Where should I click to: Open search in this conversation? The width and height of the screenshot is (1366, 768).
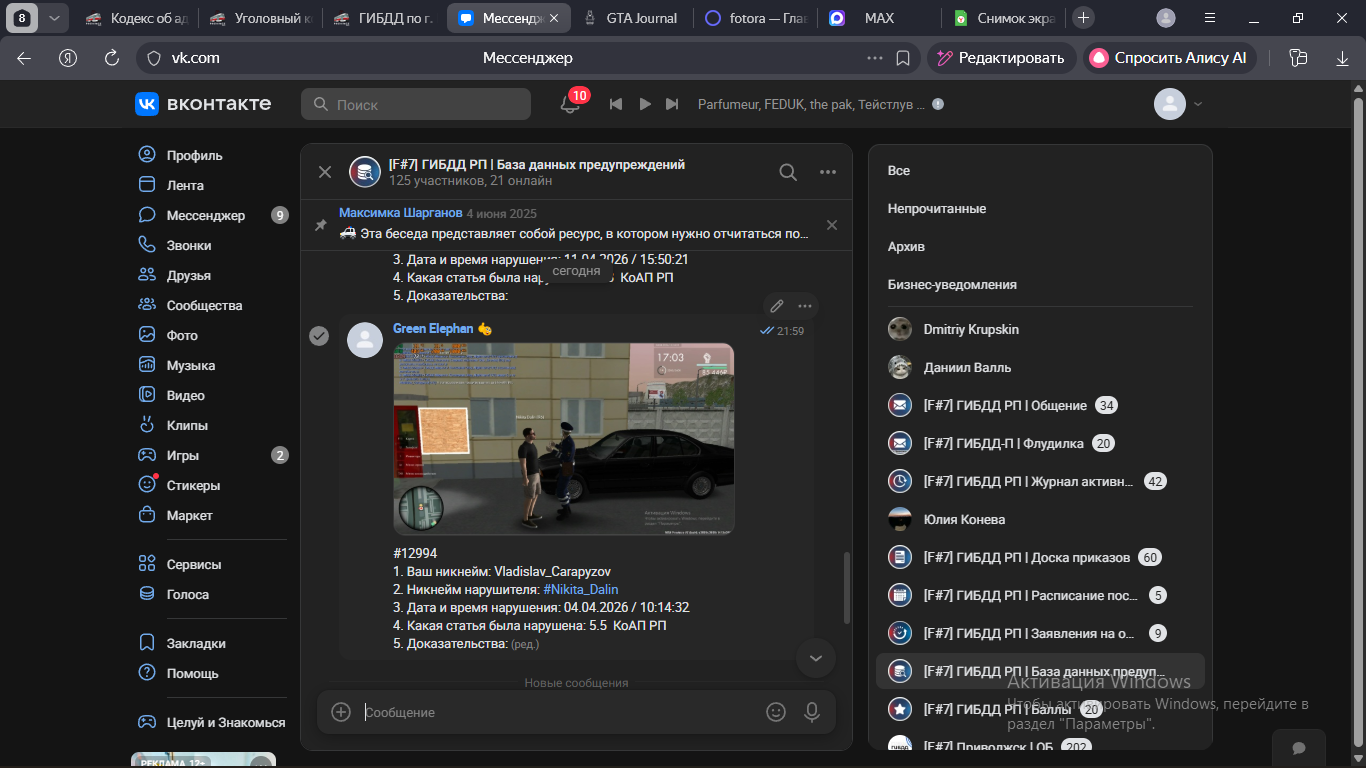788,172
